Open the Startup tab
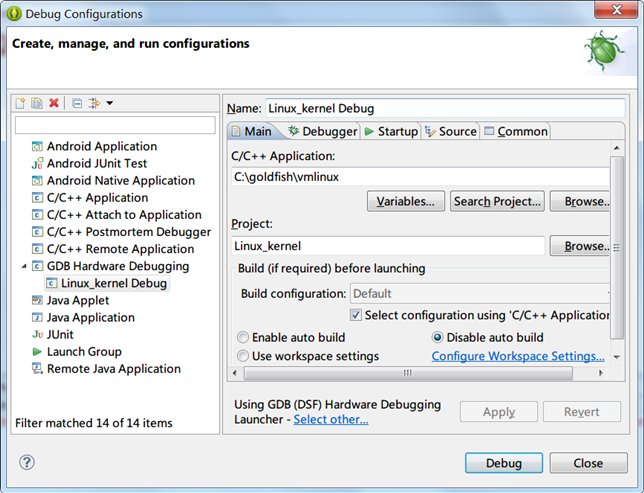This screenshot has height=493, width=644. [x=391, y=131]
